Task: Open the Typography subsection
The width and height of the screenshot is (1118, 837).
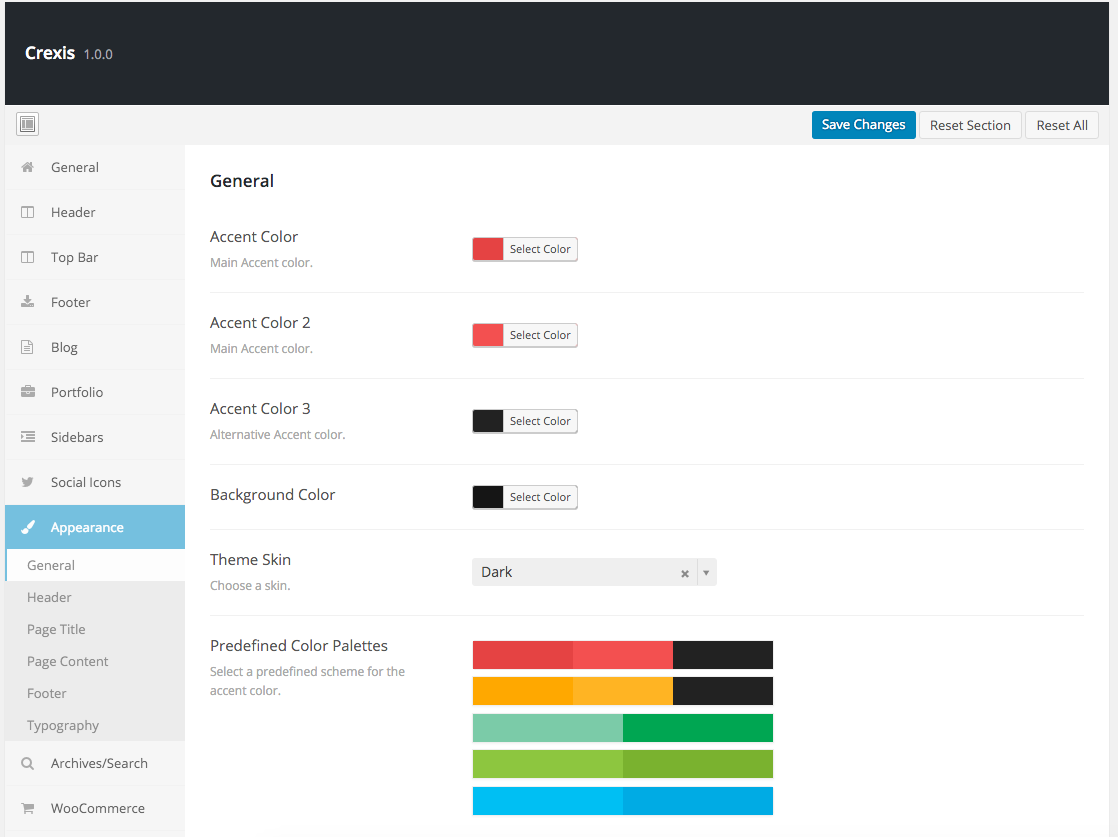Action: click(x=63, y=725)
